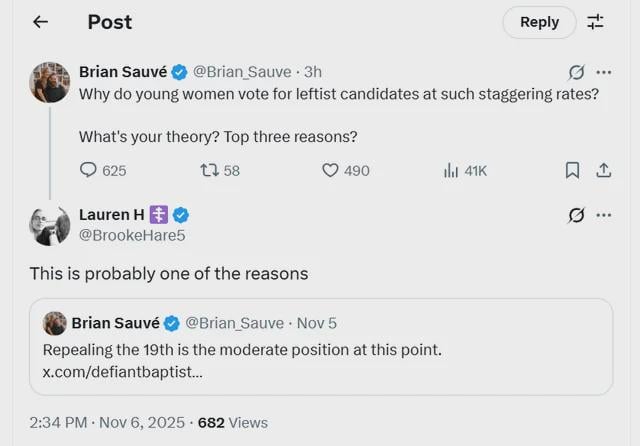Viewport: 640px width, 446px height.
Task: Open Brian Sauvé's profile name link
Action: coord(123,72)
